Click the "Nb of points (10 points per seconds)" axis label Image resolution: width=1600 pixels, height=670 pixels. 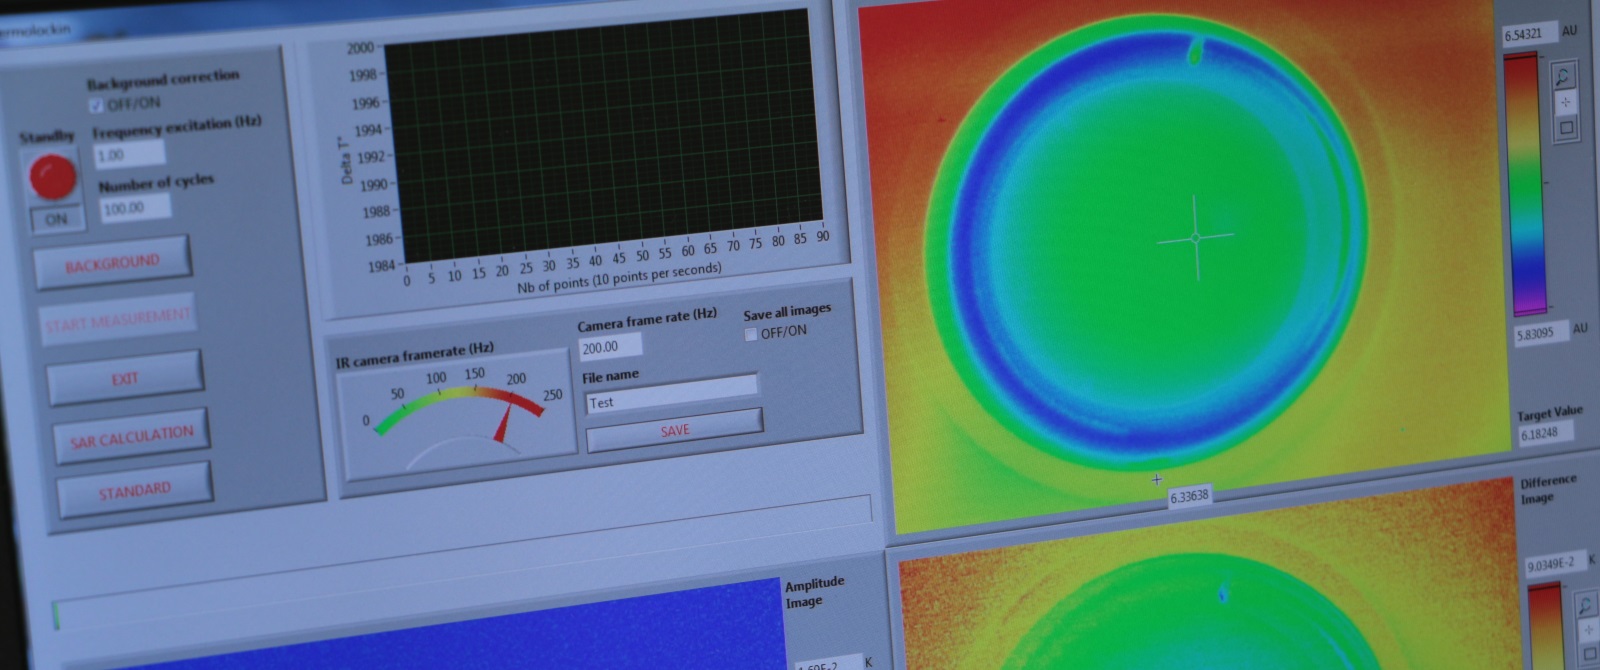(619, 279)
